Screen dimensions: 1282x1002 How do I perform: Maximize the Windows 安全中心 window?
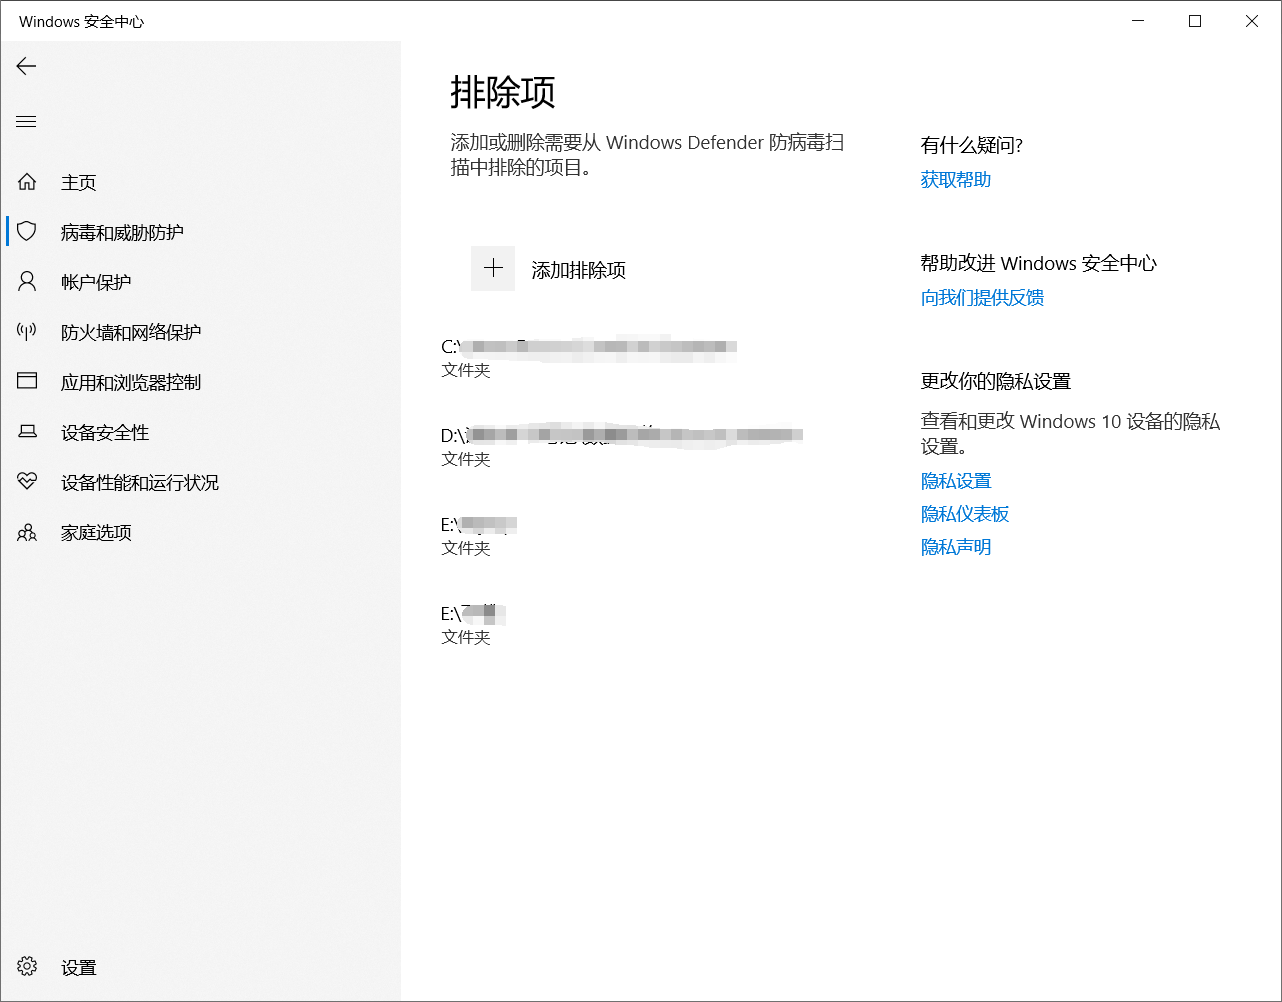[1195, 21]
